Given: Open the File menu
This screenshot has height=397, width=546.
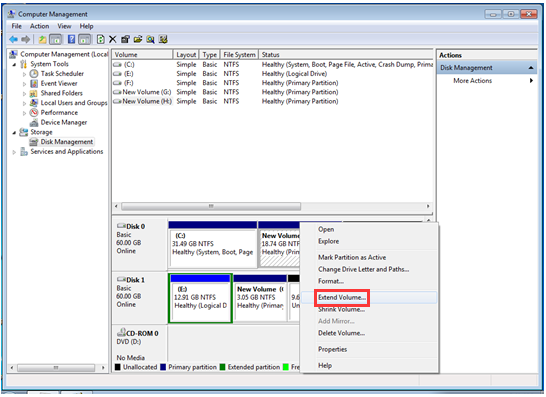Looking at the screenshot, I should point(16,26).
